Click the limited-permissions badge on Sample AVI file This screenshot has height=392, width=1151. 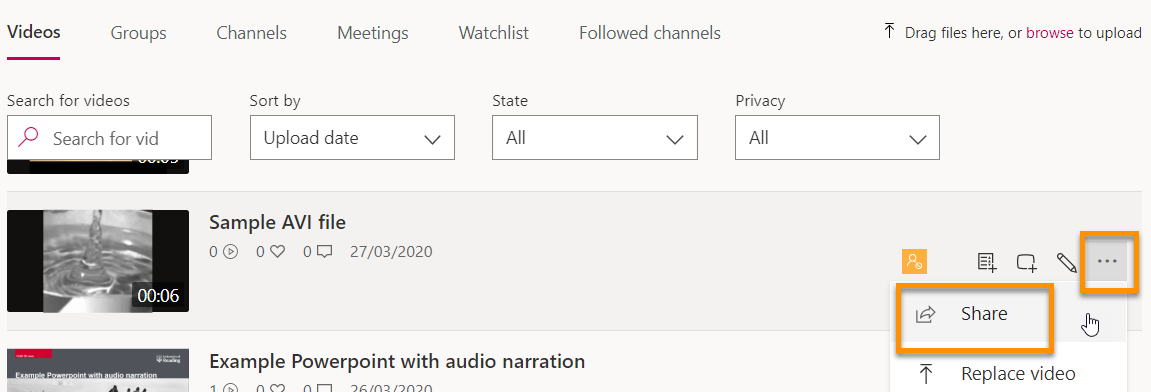[915, 261]
